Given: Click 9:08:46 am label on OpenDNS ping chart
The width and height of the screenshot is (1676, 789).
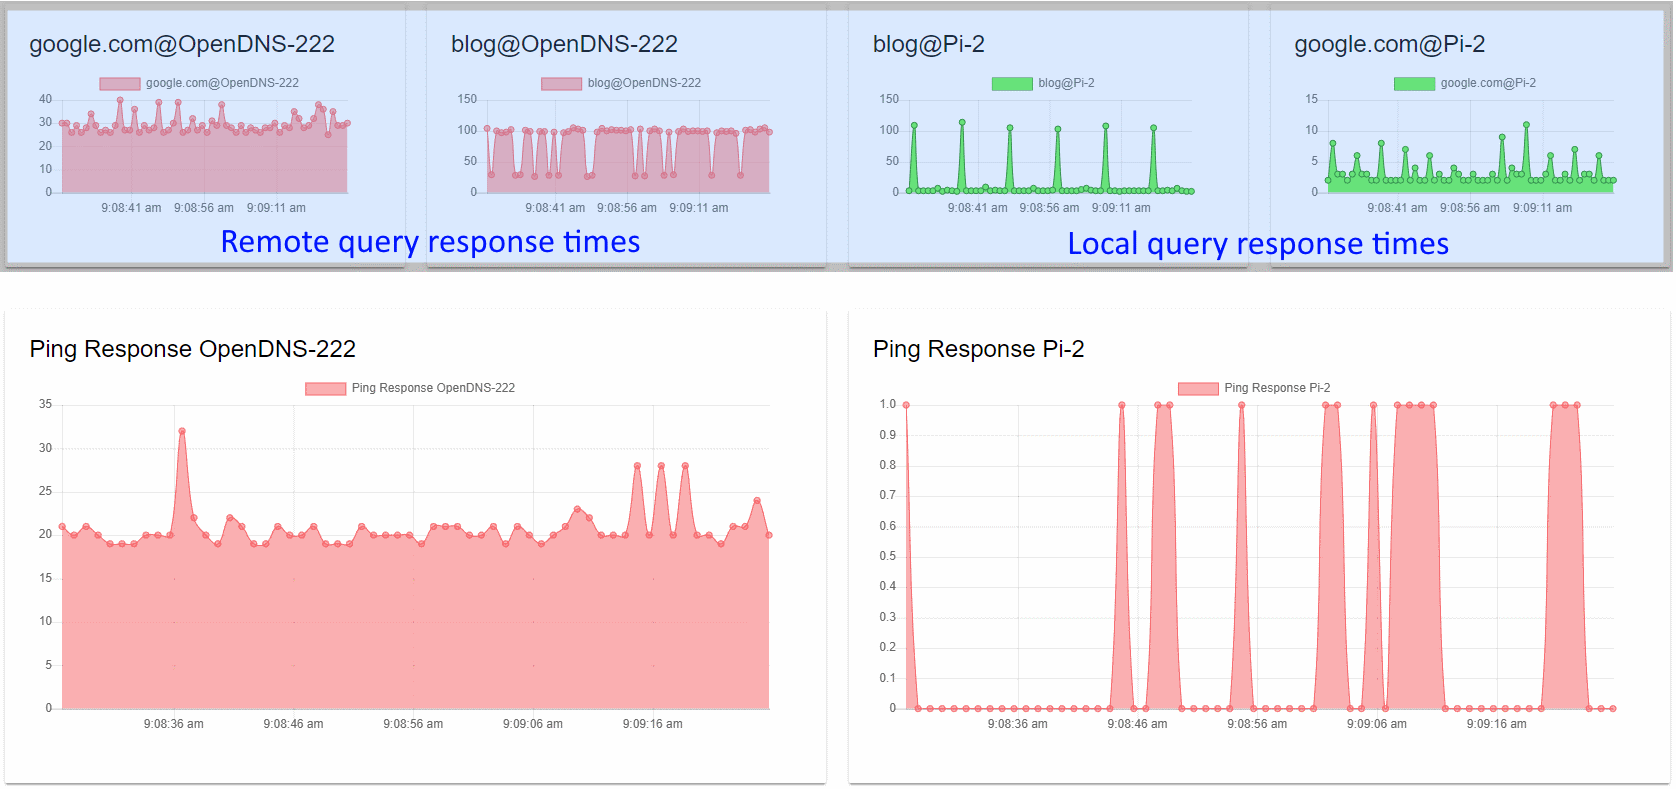Looking at the screenshot, I should tap(293, 724).
